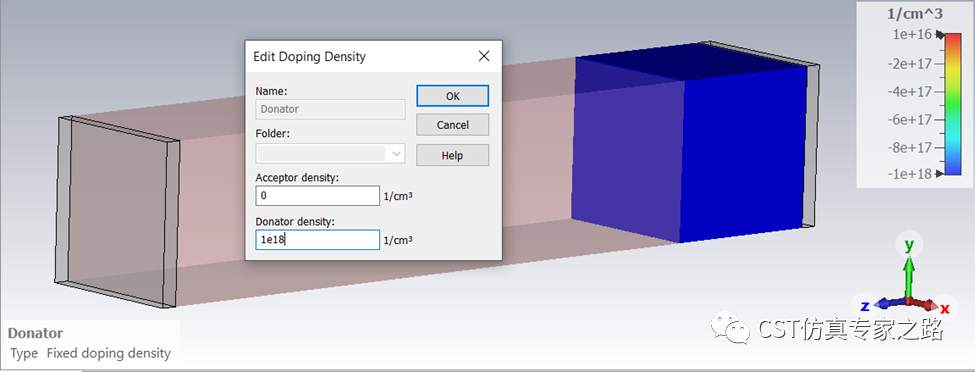Close the Edit Doping Density dialog
The width and height of the screenshot is (975, 372).
point(484,56)
